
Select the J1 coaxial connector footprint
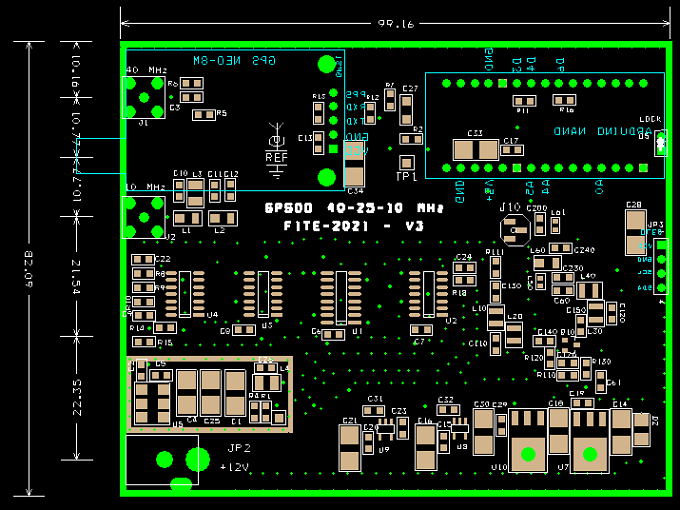tap(144, 98)
